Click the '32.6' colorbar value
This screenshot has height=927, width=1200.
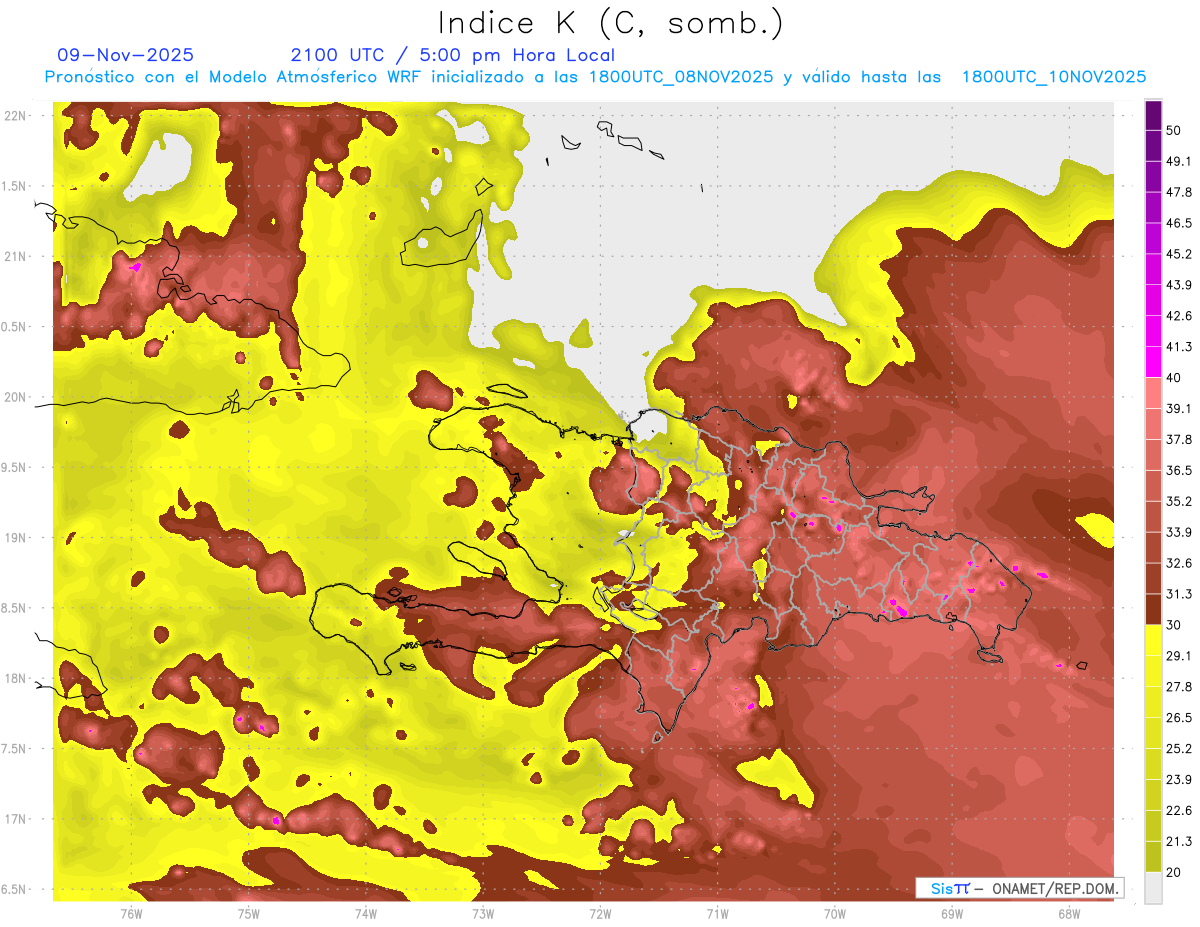[1179, 563]
